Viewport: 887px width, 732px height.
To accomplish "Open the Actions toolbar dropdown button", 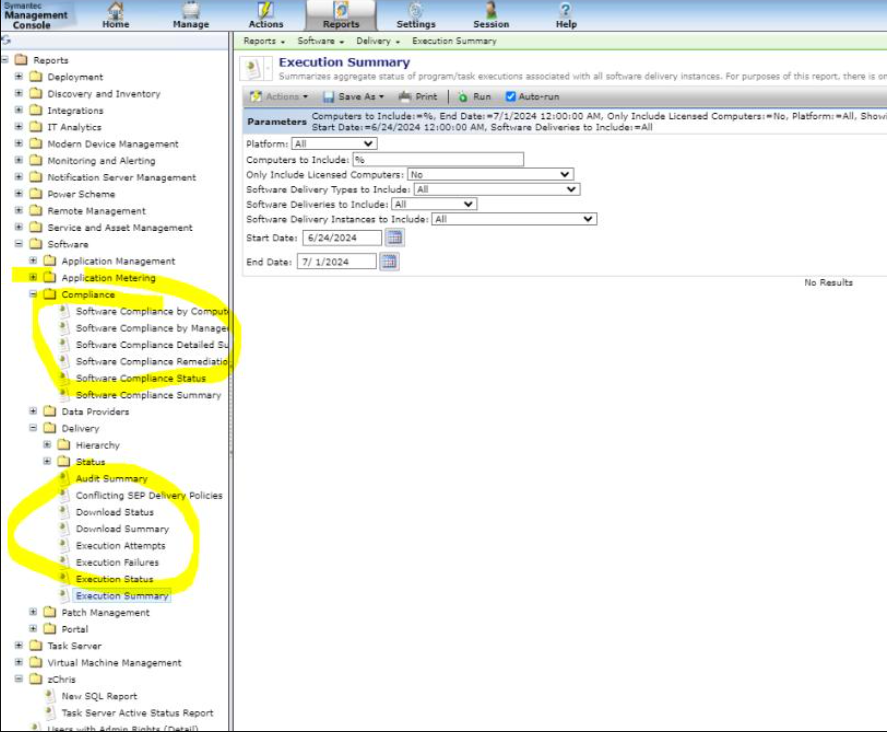I will 279,97.
